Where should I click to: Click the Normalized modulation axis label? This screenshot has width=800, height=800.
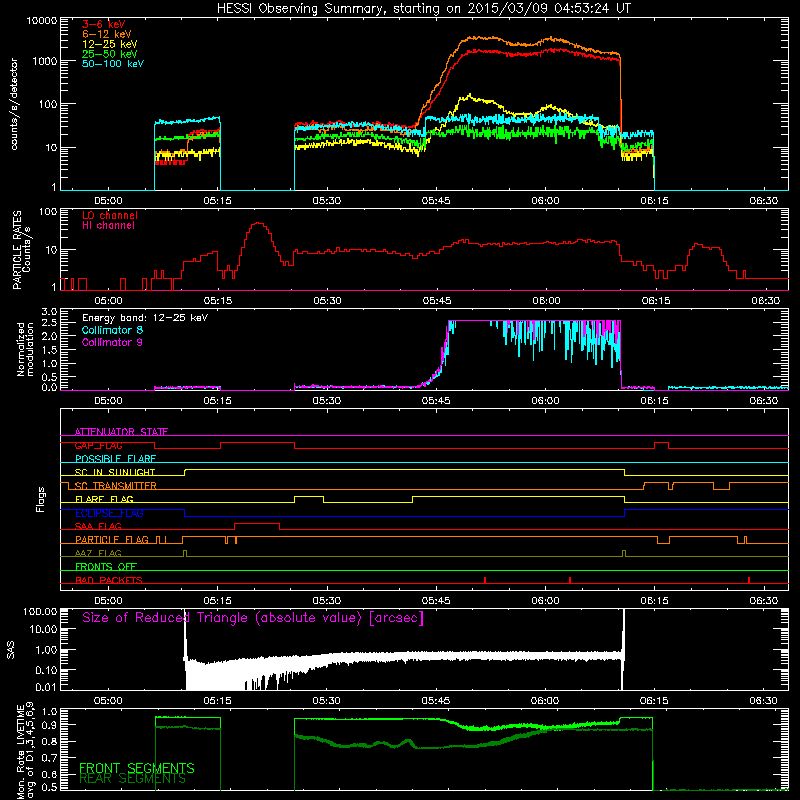tap(24, 349)
